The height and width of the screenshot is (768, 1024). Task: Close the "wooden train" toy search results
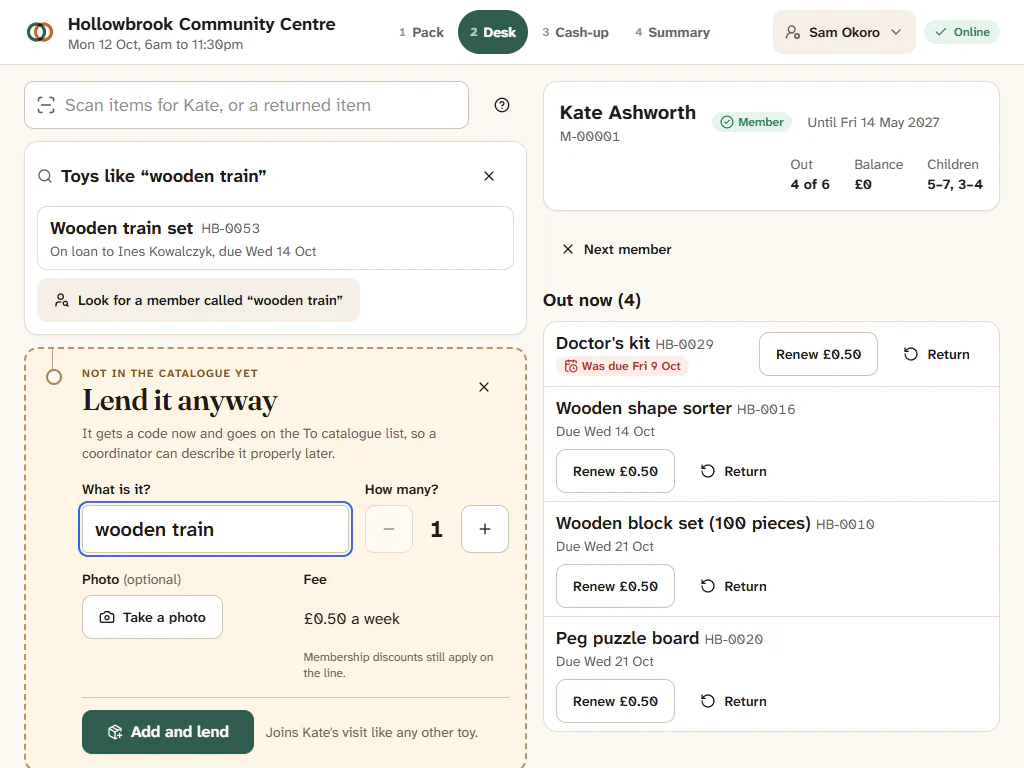tap(488, 176)
